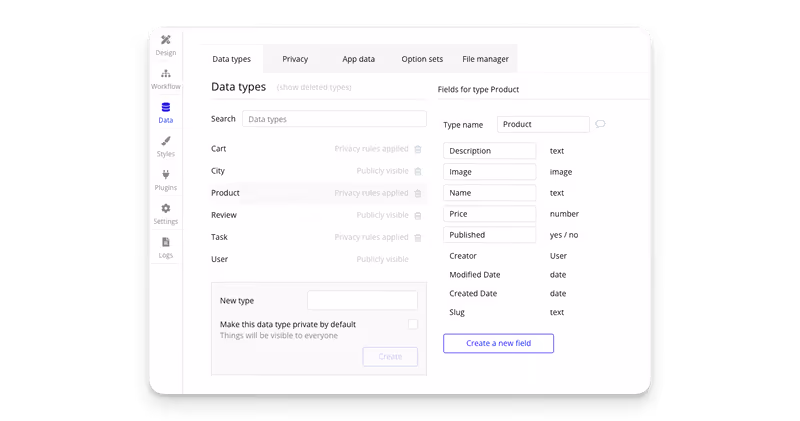Delete the City data type (trash icon)
800x421 pixels.
pos(418,171)
